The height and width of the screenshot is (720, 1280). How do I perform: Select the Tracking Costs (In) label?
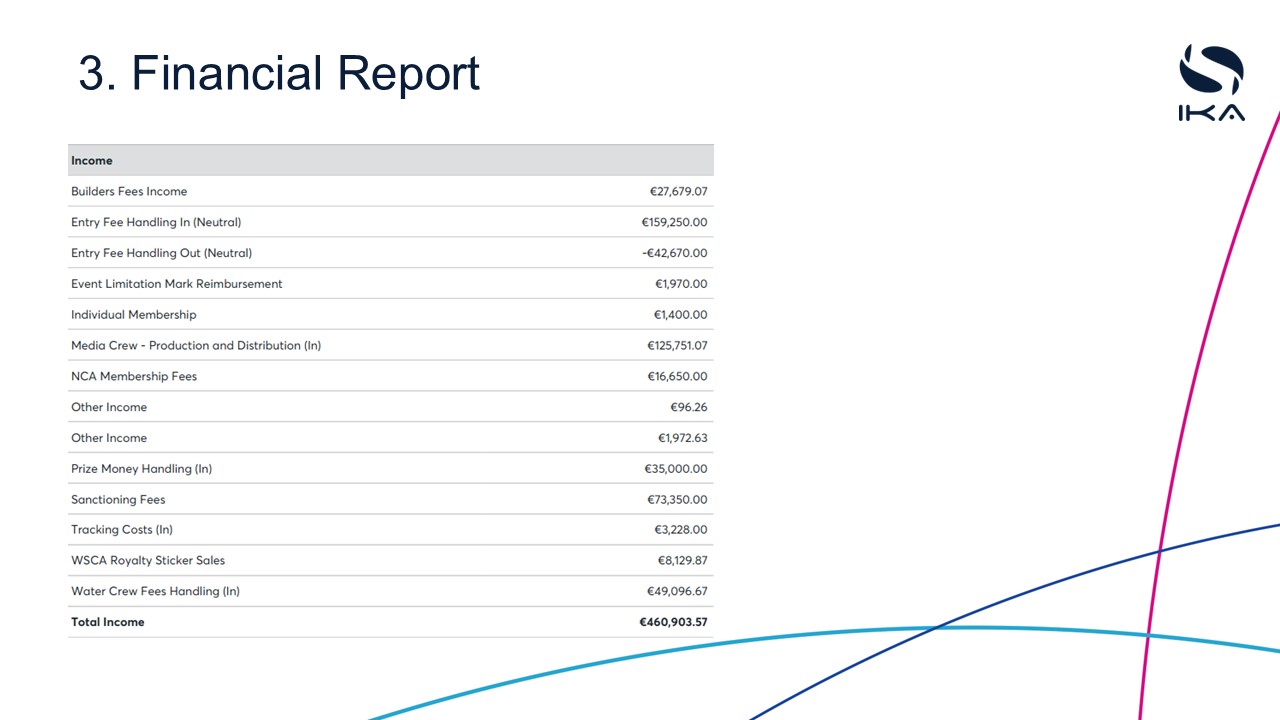coord(122,530)
